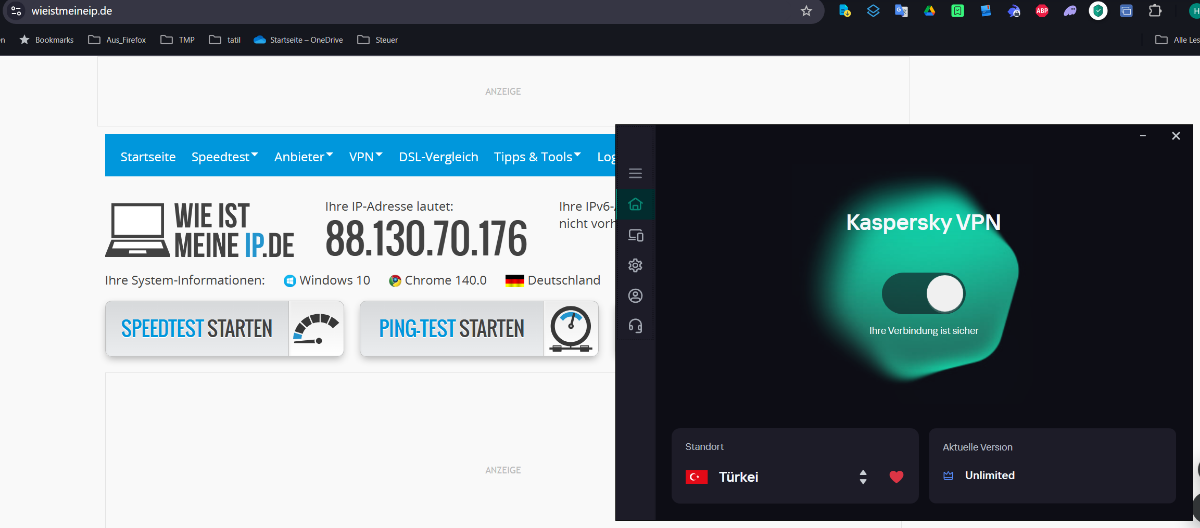The width and height of the screenshot is (1200, 528).
Task: Open the purple ghost-shaped extension icon
Action: coord(1070,11)
